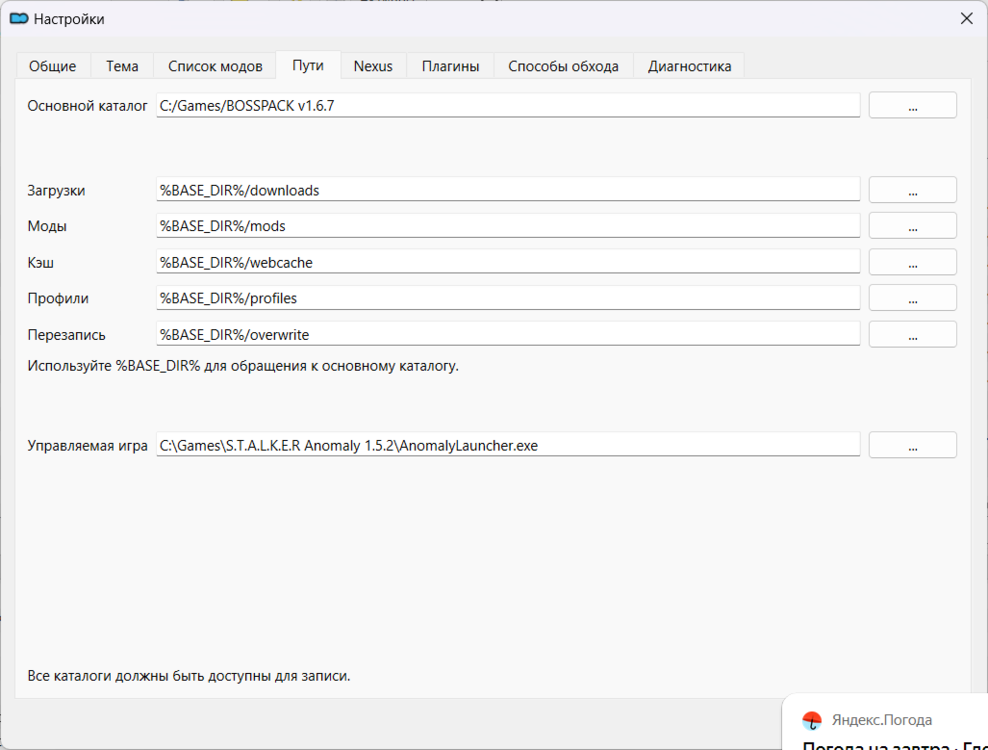Viewport: 988px width, 750px height.
Task: Browse for the Кэш folder
Action: click(912, 262)
